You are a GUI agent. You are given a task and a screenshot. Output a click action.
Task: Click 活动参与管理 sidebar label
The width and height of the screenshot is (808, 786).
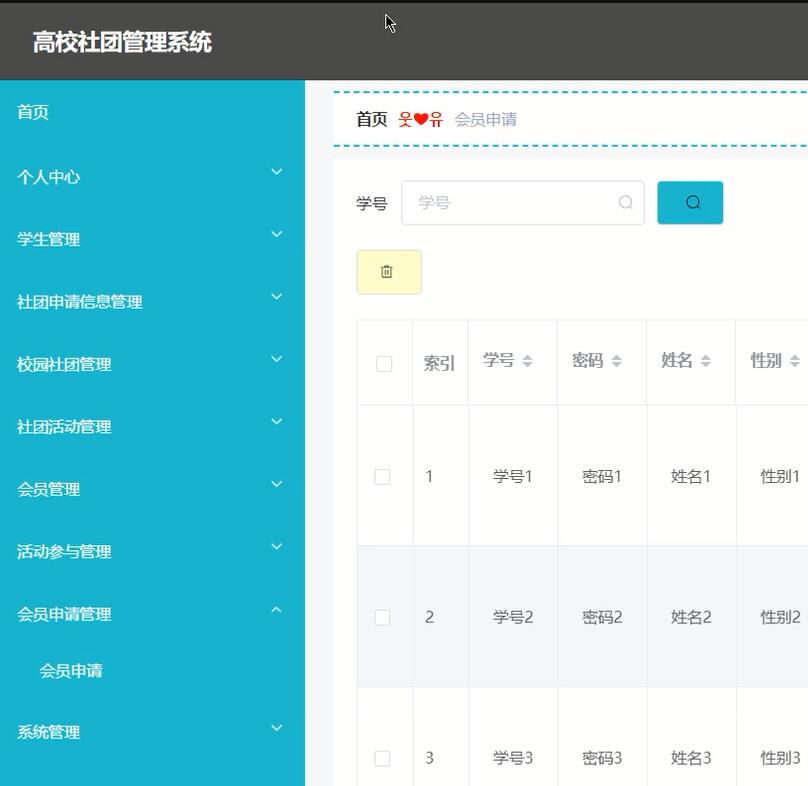pos(64,551)
